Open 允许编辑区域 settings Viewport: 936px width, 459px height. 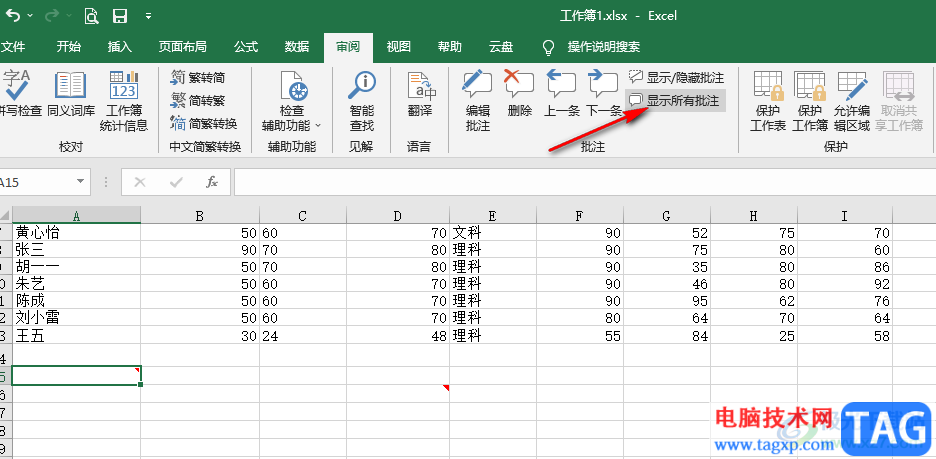852,101
